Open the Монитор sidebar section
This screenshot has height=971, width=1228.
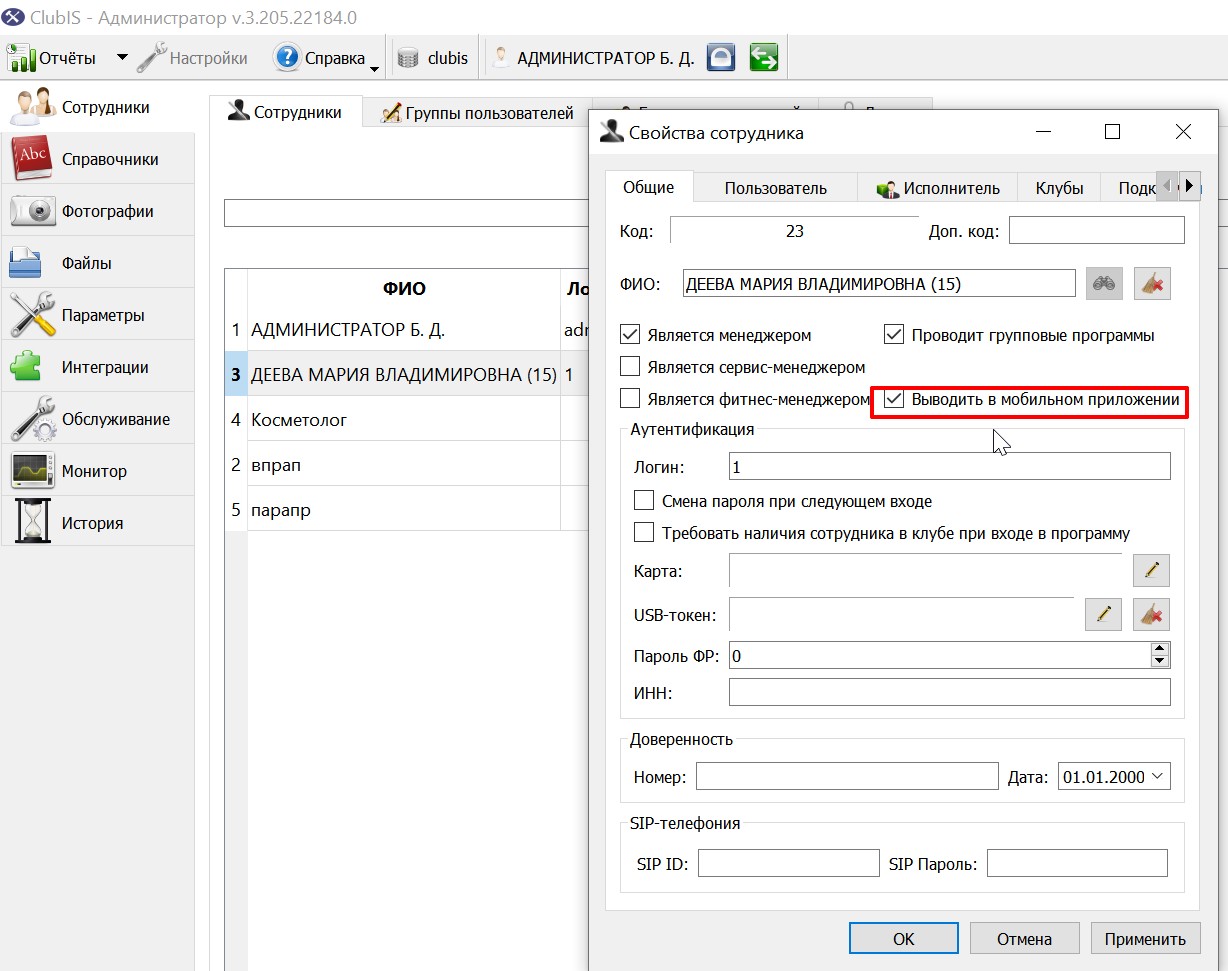97,471
